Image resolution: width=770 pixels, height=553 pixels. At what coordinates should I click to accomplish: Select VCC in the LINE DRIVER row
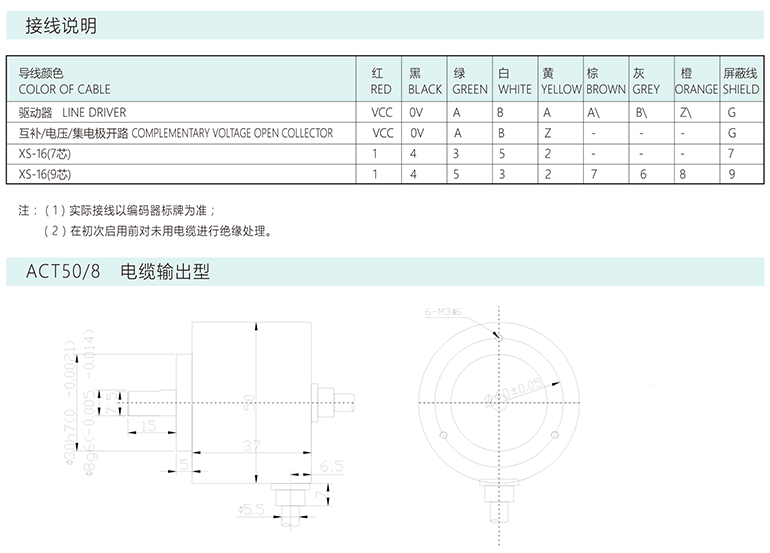coord(382,112)
